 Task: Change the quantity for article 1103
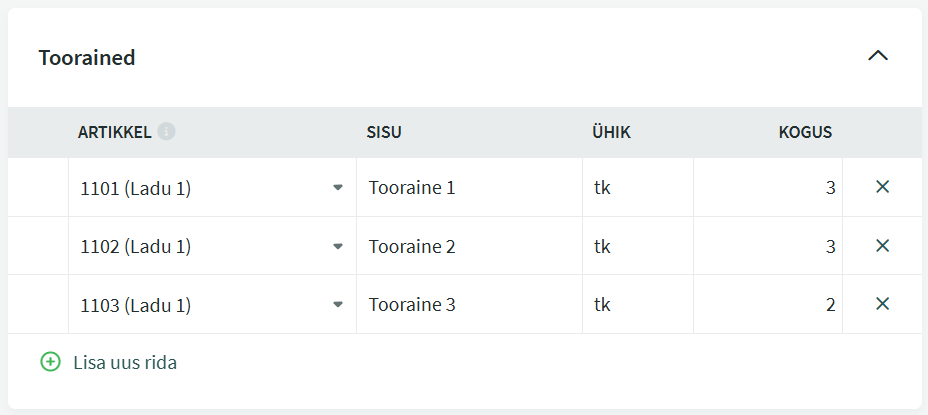click(x=768, y=305)
